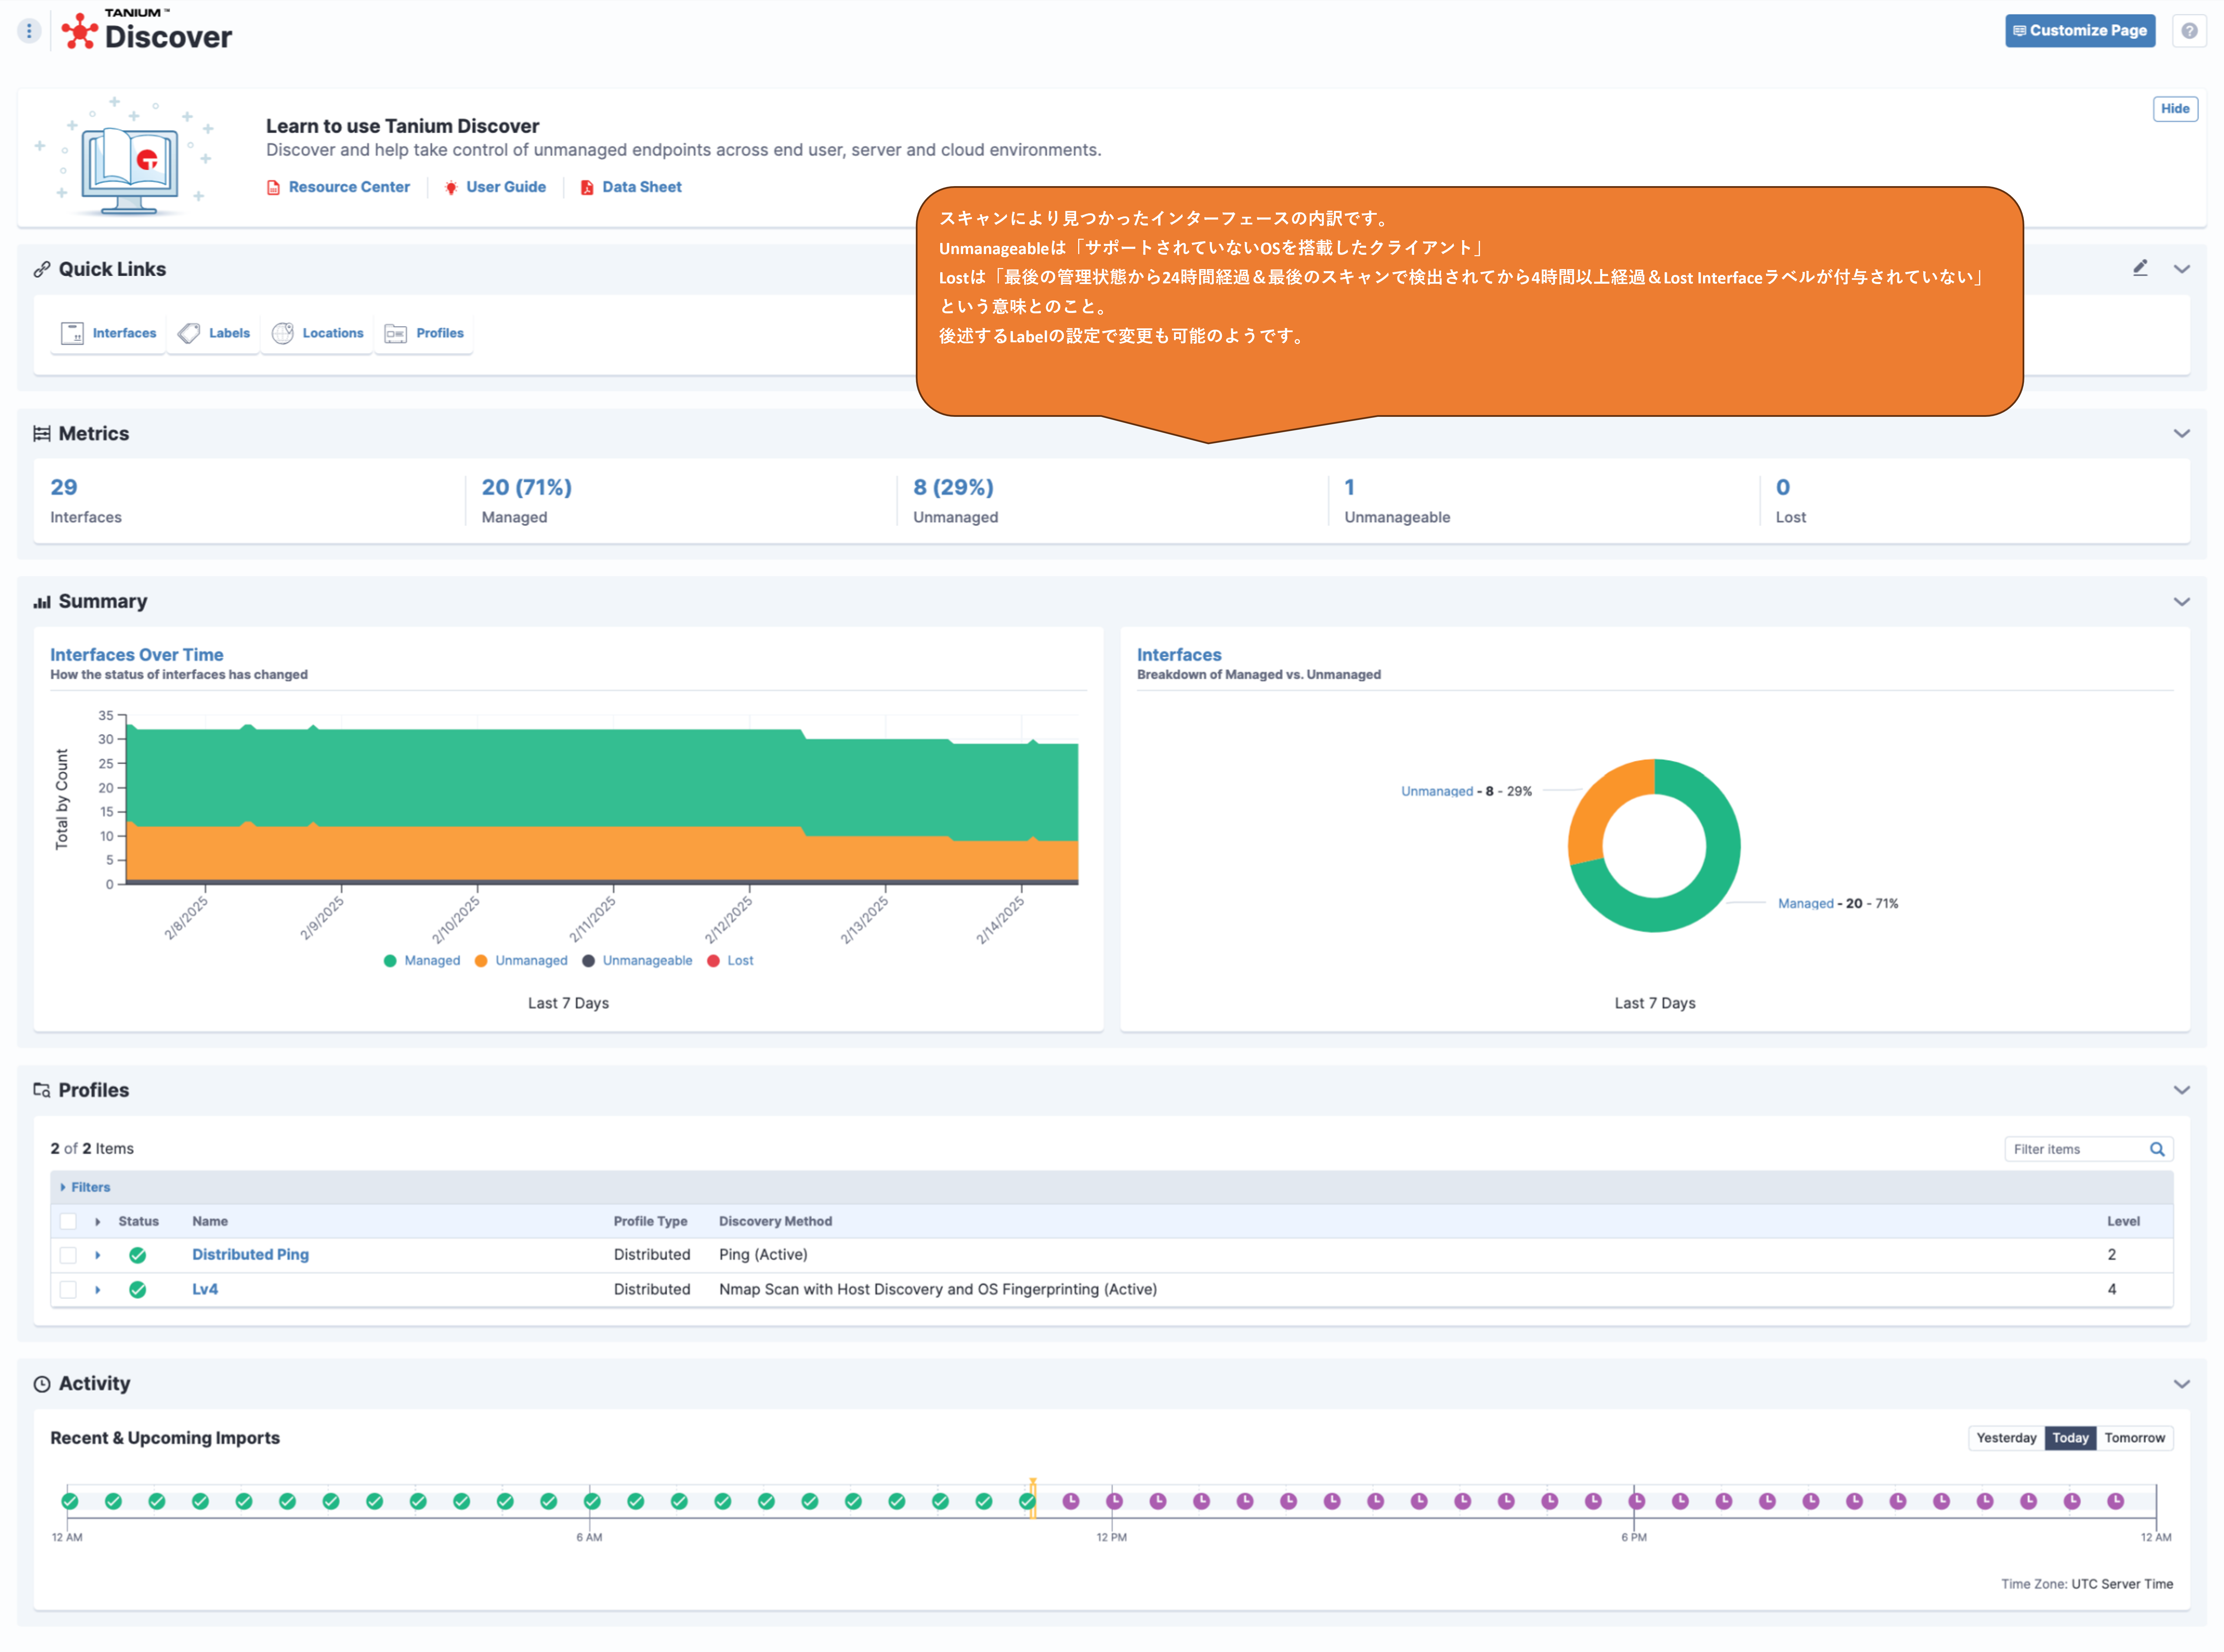This screenshot has height=1652, width=2224.
Task: Collapse the Profiles section chevron
Action: point(2182,1090)
